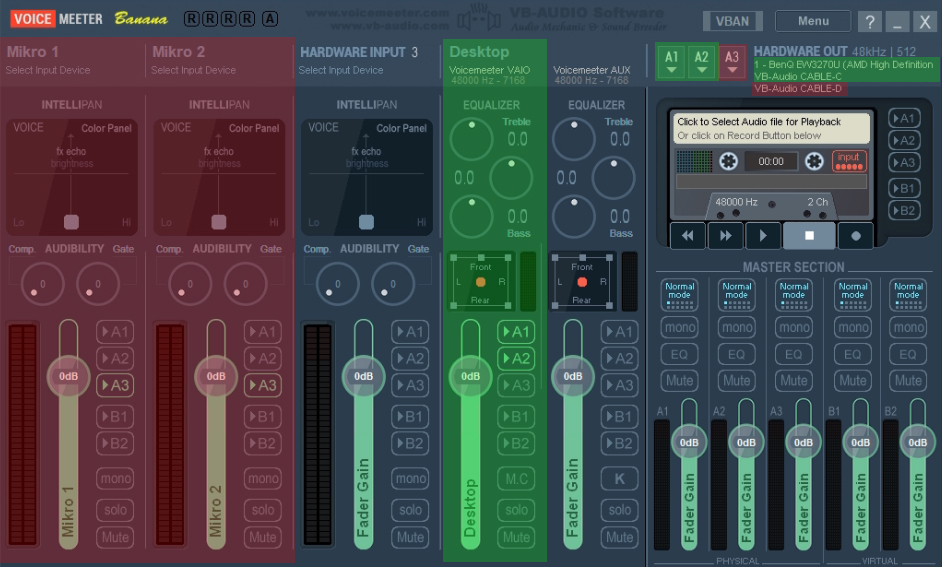Toggle the recorder red input indicator
Viewport: 942px width, 567px height.
pyautogui.click(x=849, y=160)
